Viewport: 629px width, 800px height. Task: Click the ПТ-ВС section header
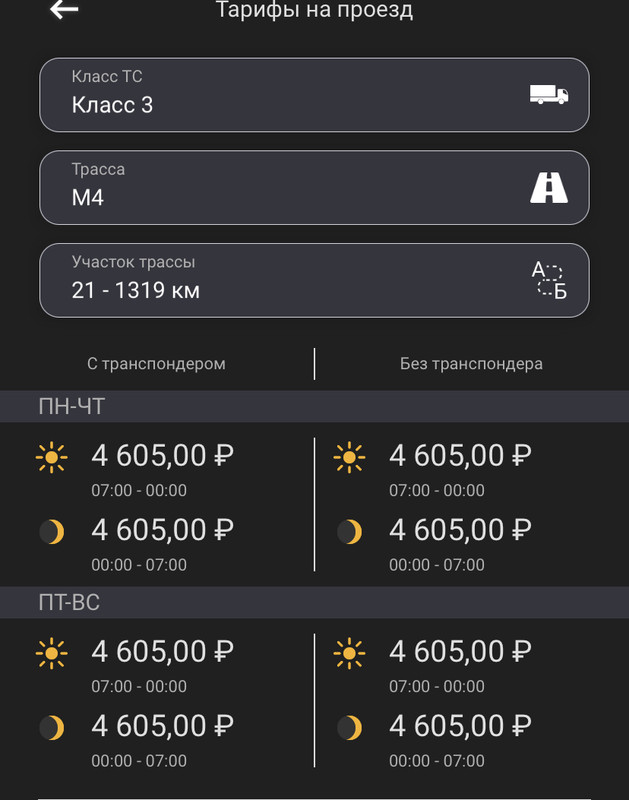314,603
